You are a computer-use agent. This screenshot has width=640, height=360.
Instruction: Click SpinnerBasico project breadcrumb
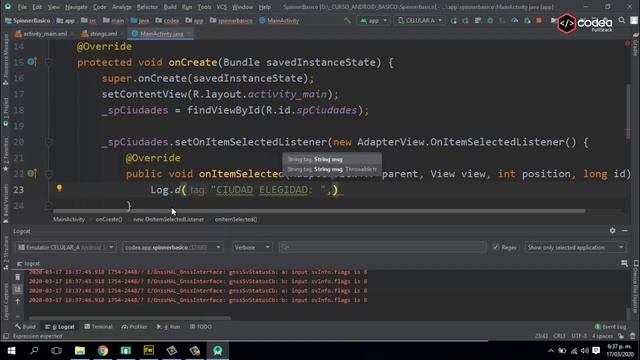click(28, 20)
